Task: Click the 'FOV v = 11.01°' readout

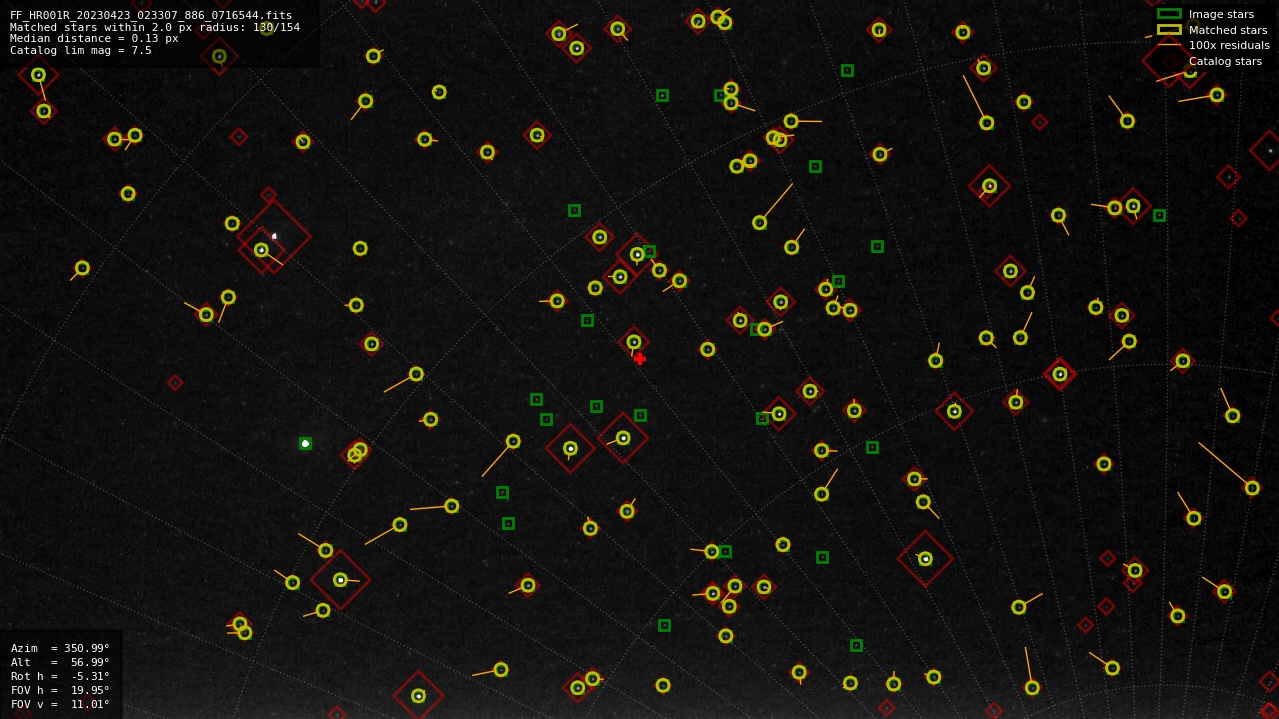Action: [60, 704]
